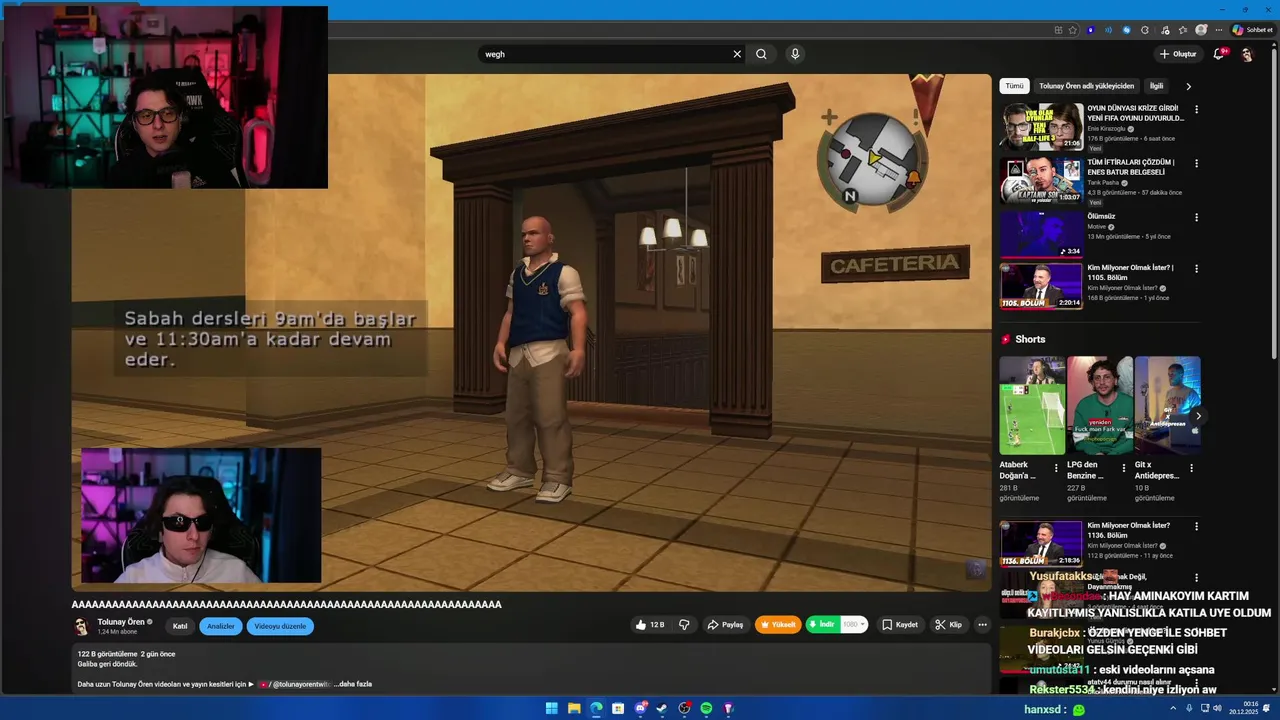Click the Bully gameplay video player
This screenshot has height=720, width=1280.
pos(531,332)
